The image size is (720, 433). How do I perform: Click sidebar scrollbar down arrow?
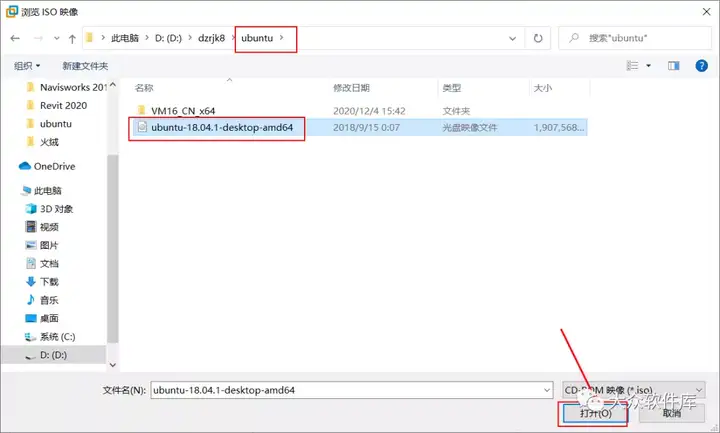(x=113, y=365)
